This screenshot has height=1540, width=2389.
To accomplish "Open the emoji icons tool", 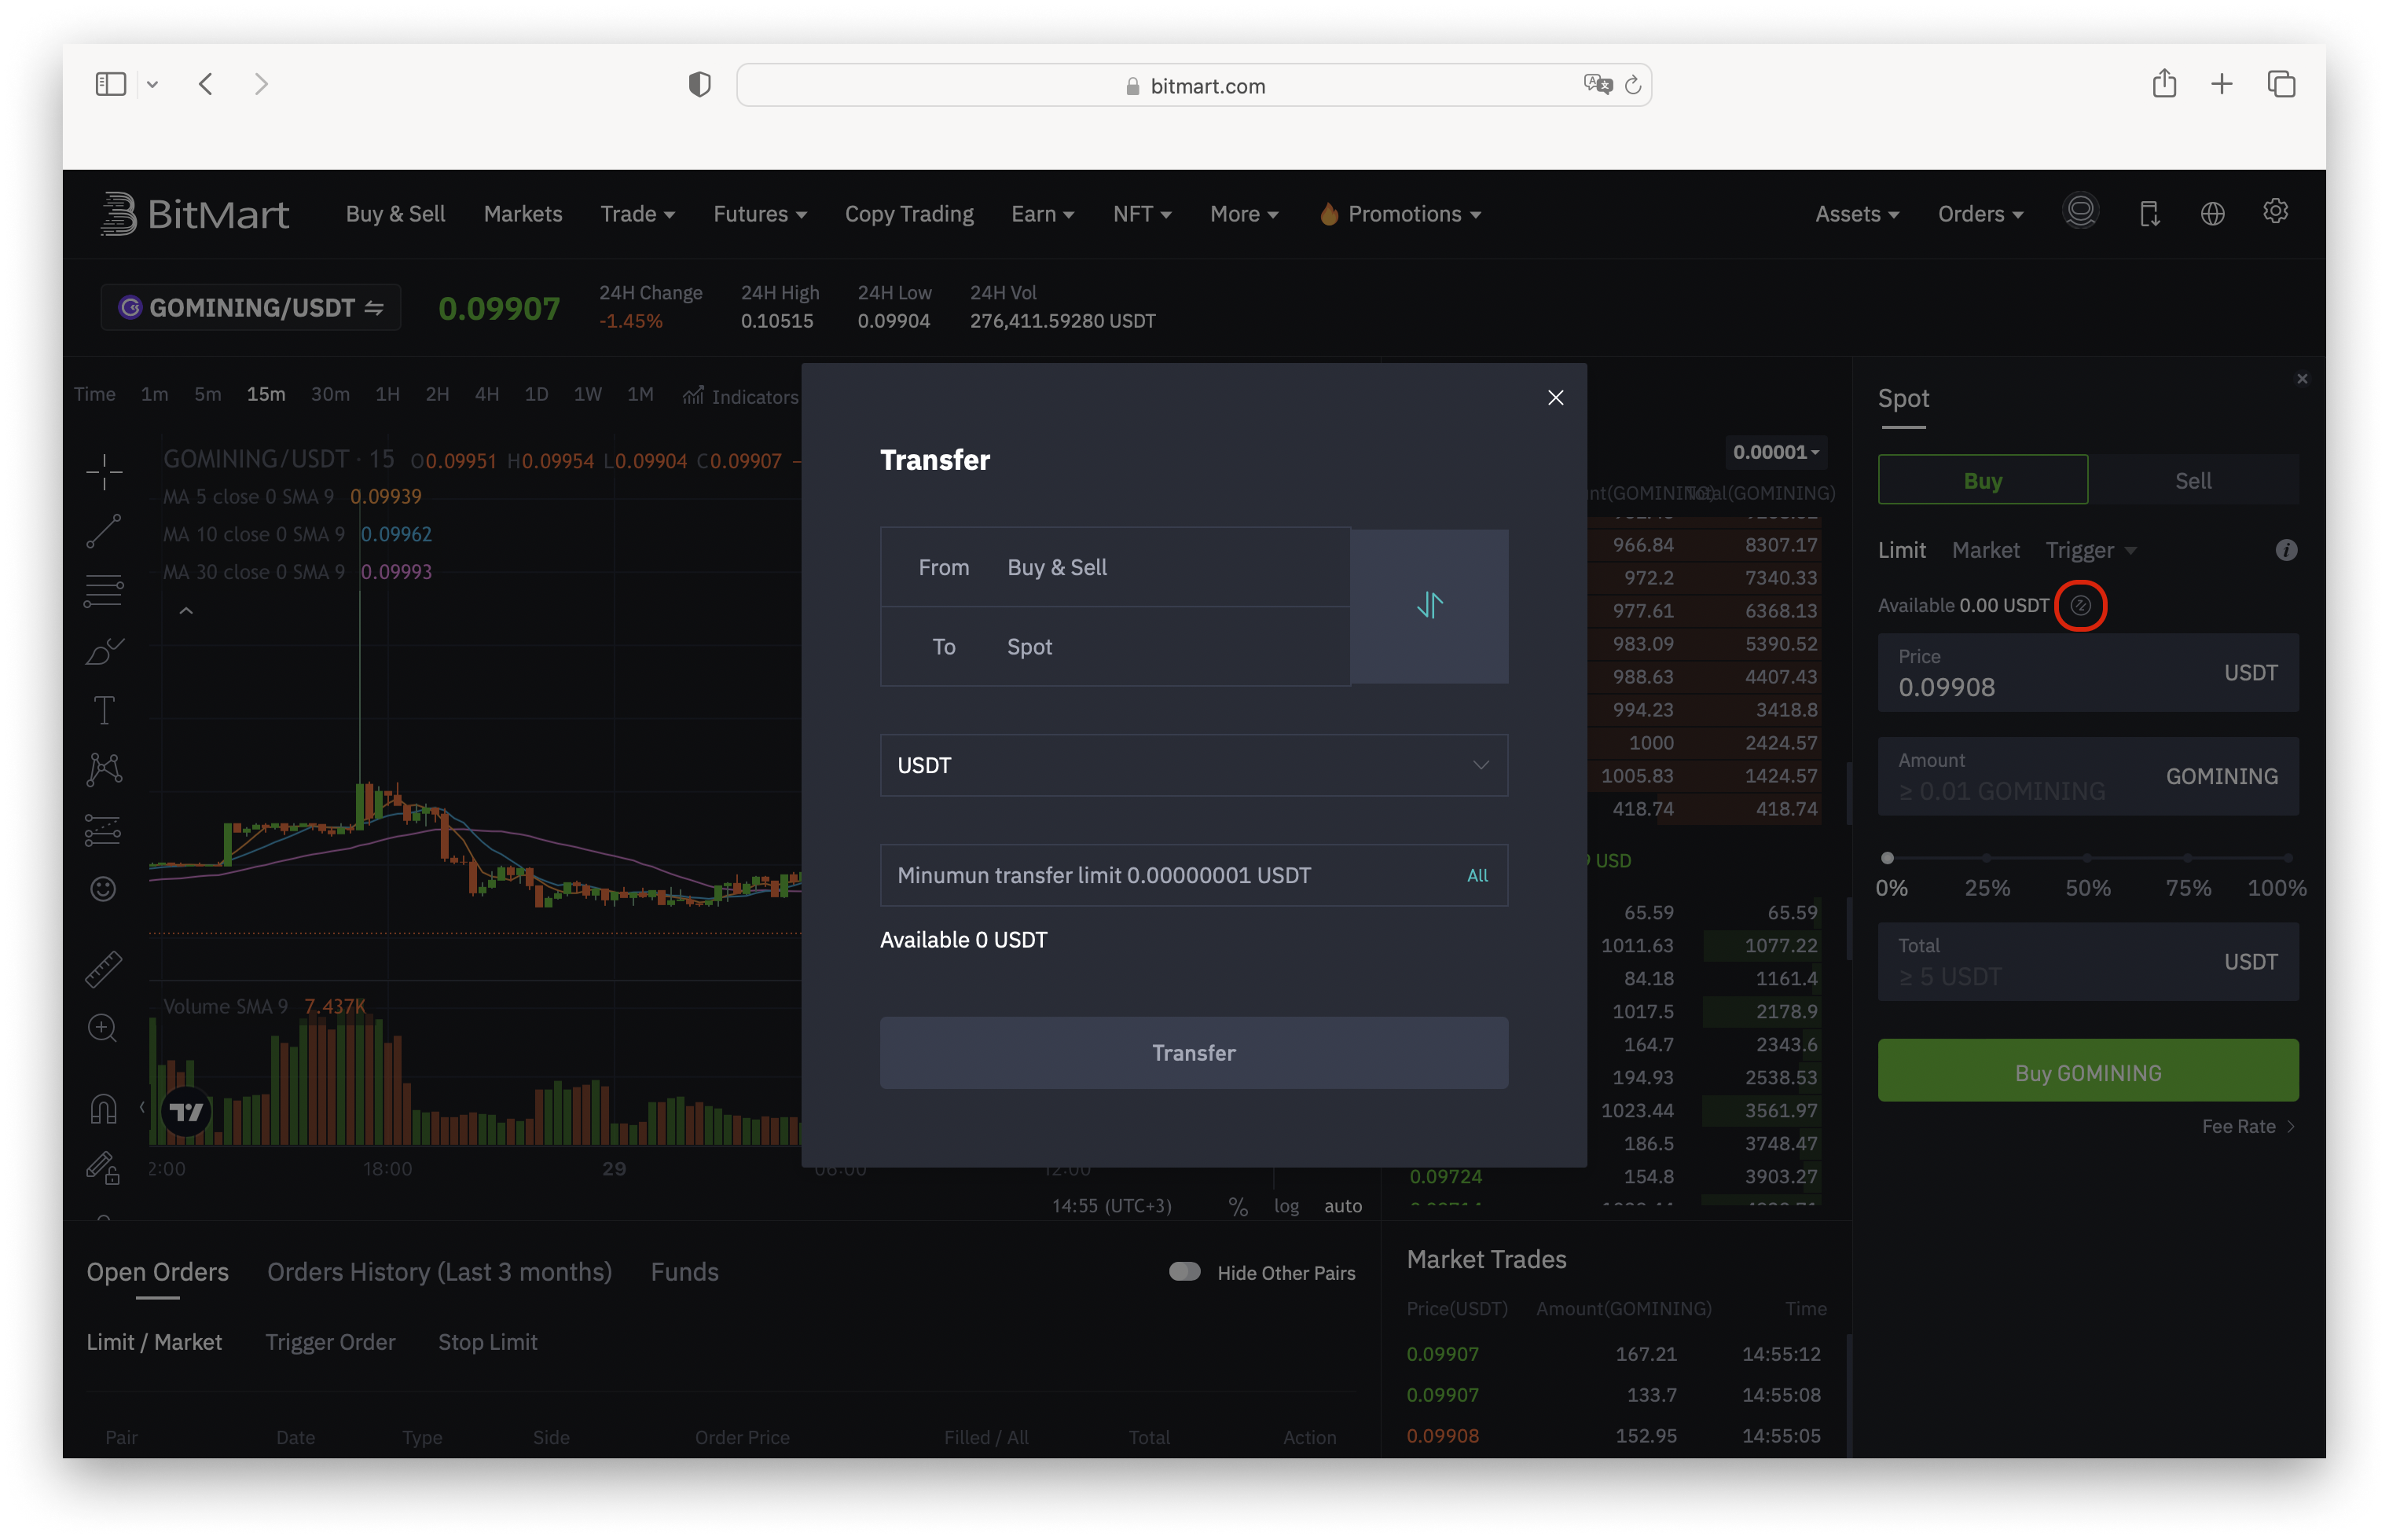I will coord(104,889).
